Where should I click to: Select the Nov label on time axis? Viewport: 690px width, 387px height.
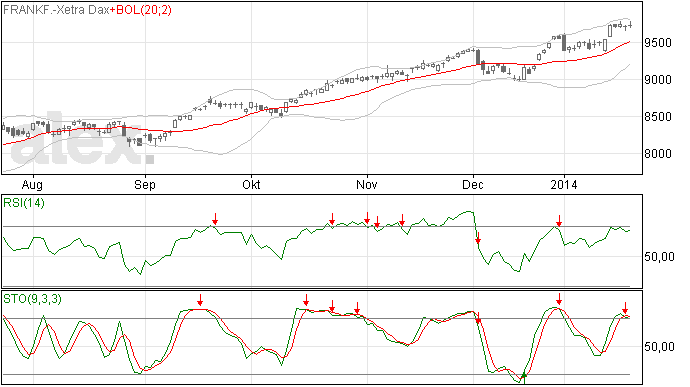pos(367,184)
